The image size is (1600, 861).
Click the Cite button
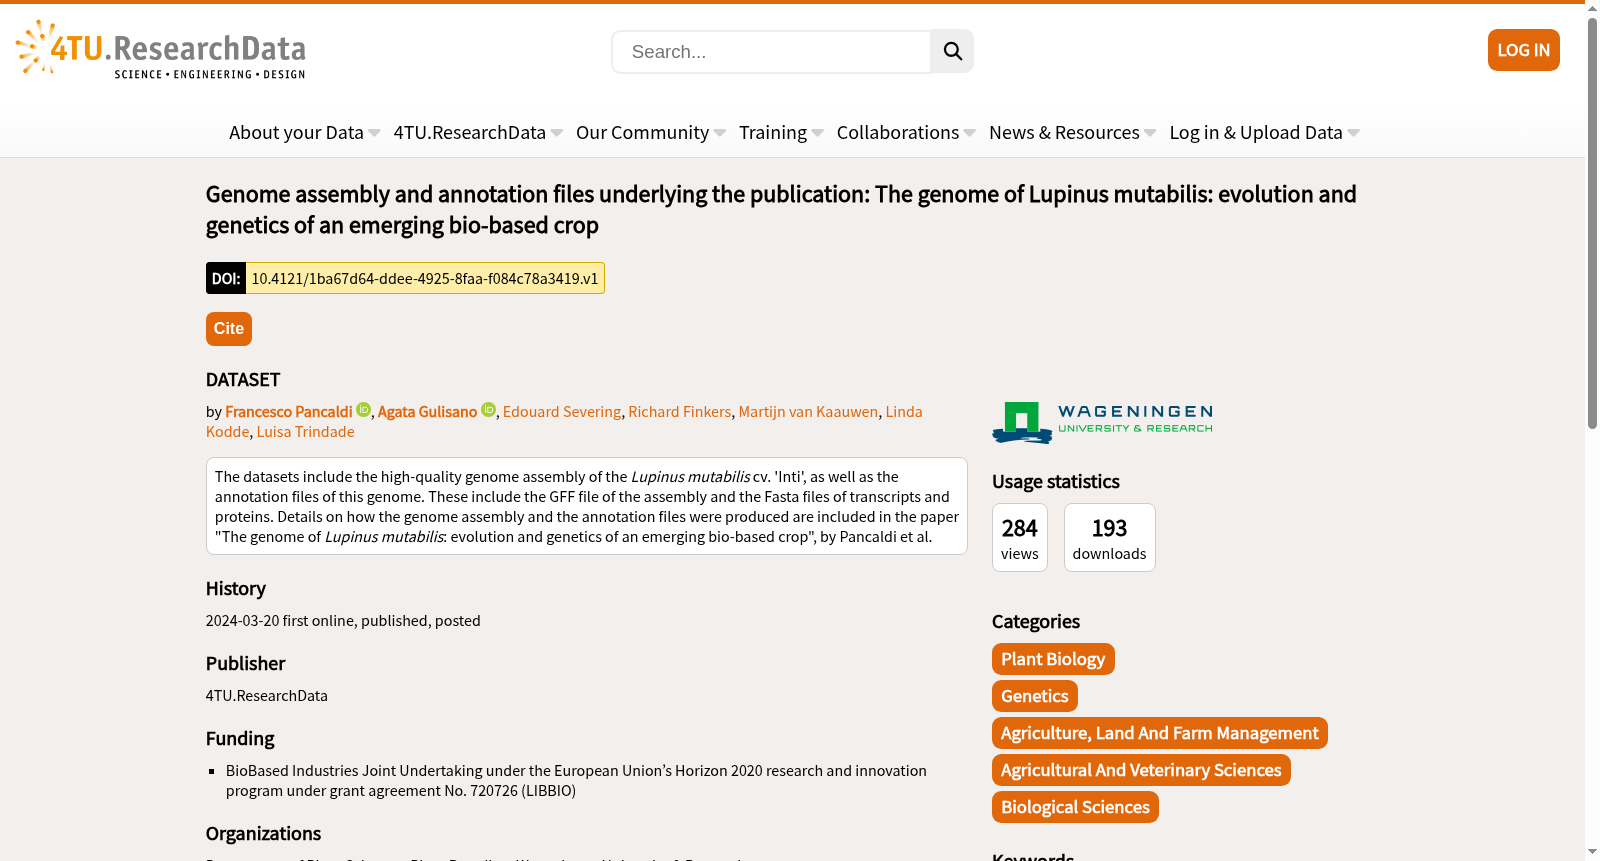point(229,329)
